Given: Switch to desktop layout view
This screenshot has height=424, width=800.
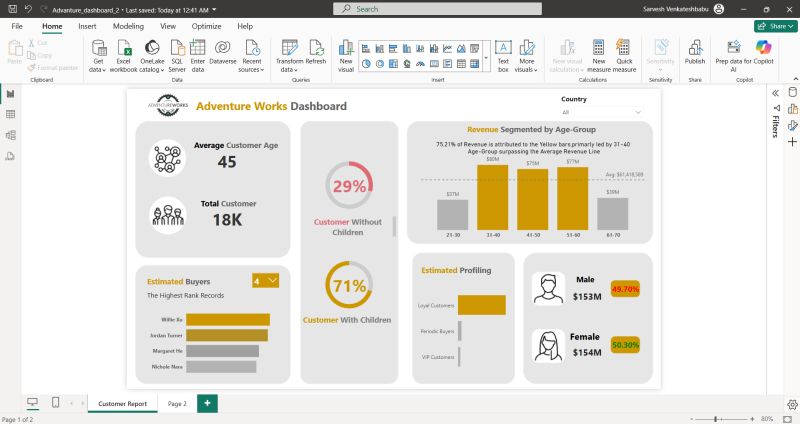Looking at the screenshot, I should [x=32, y=403].
